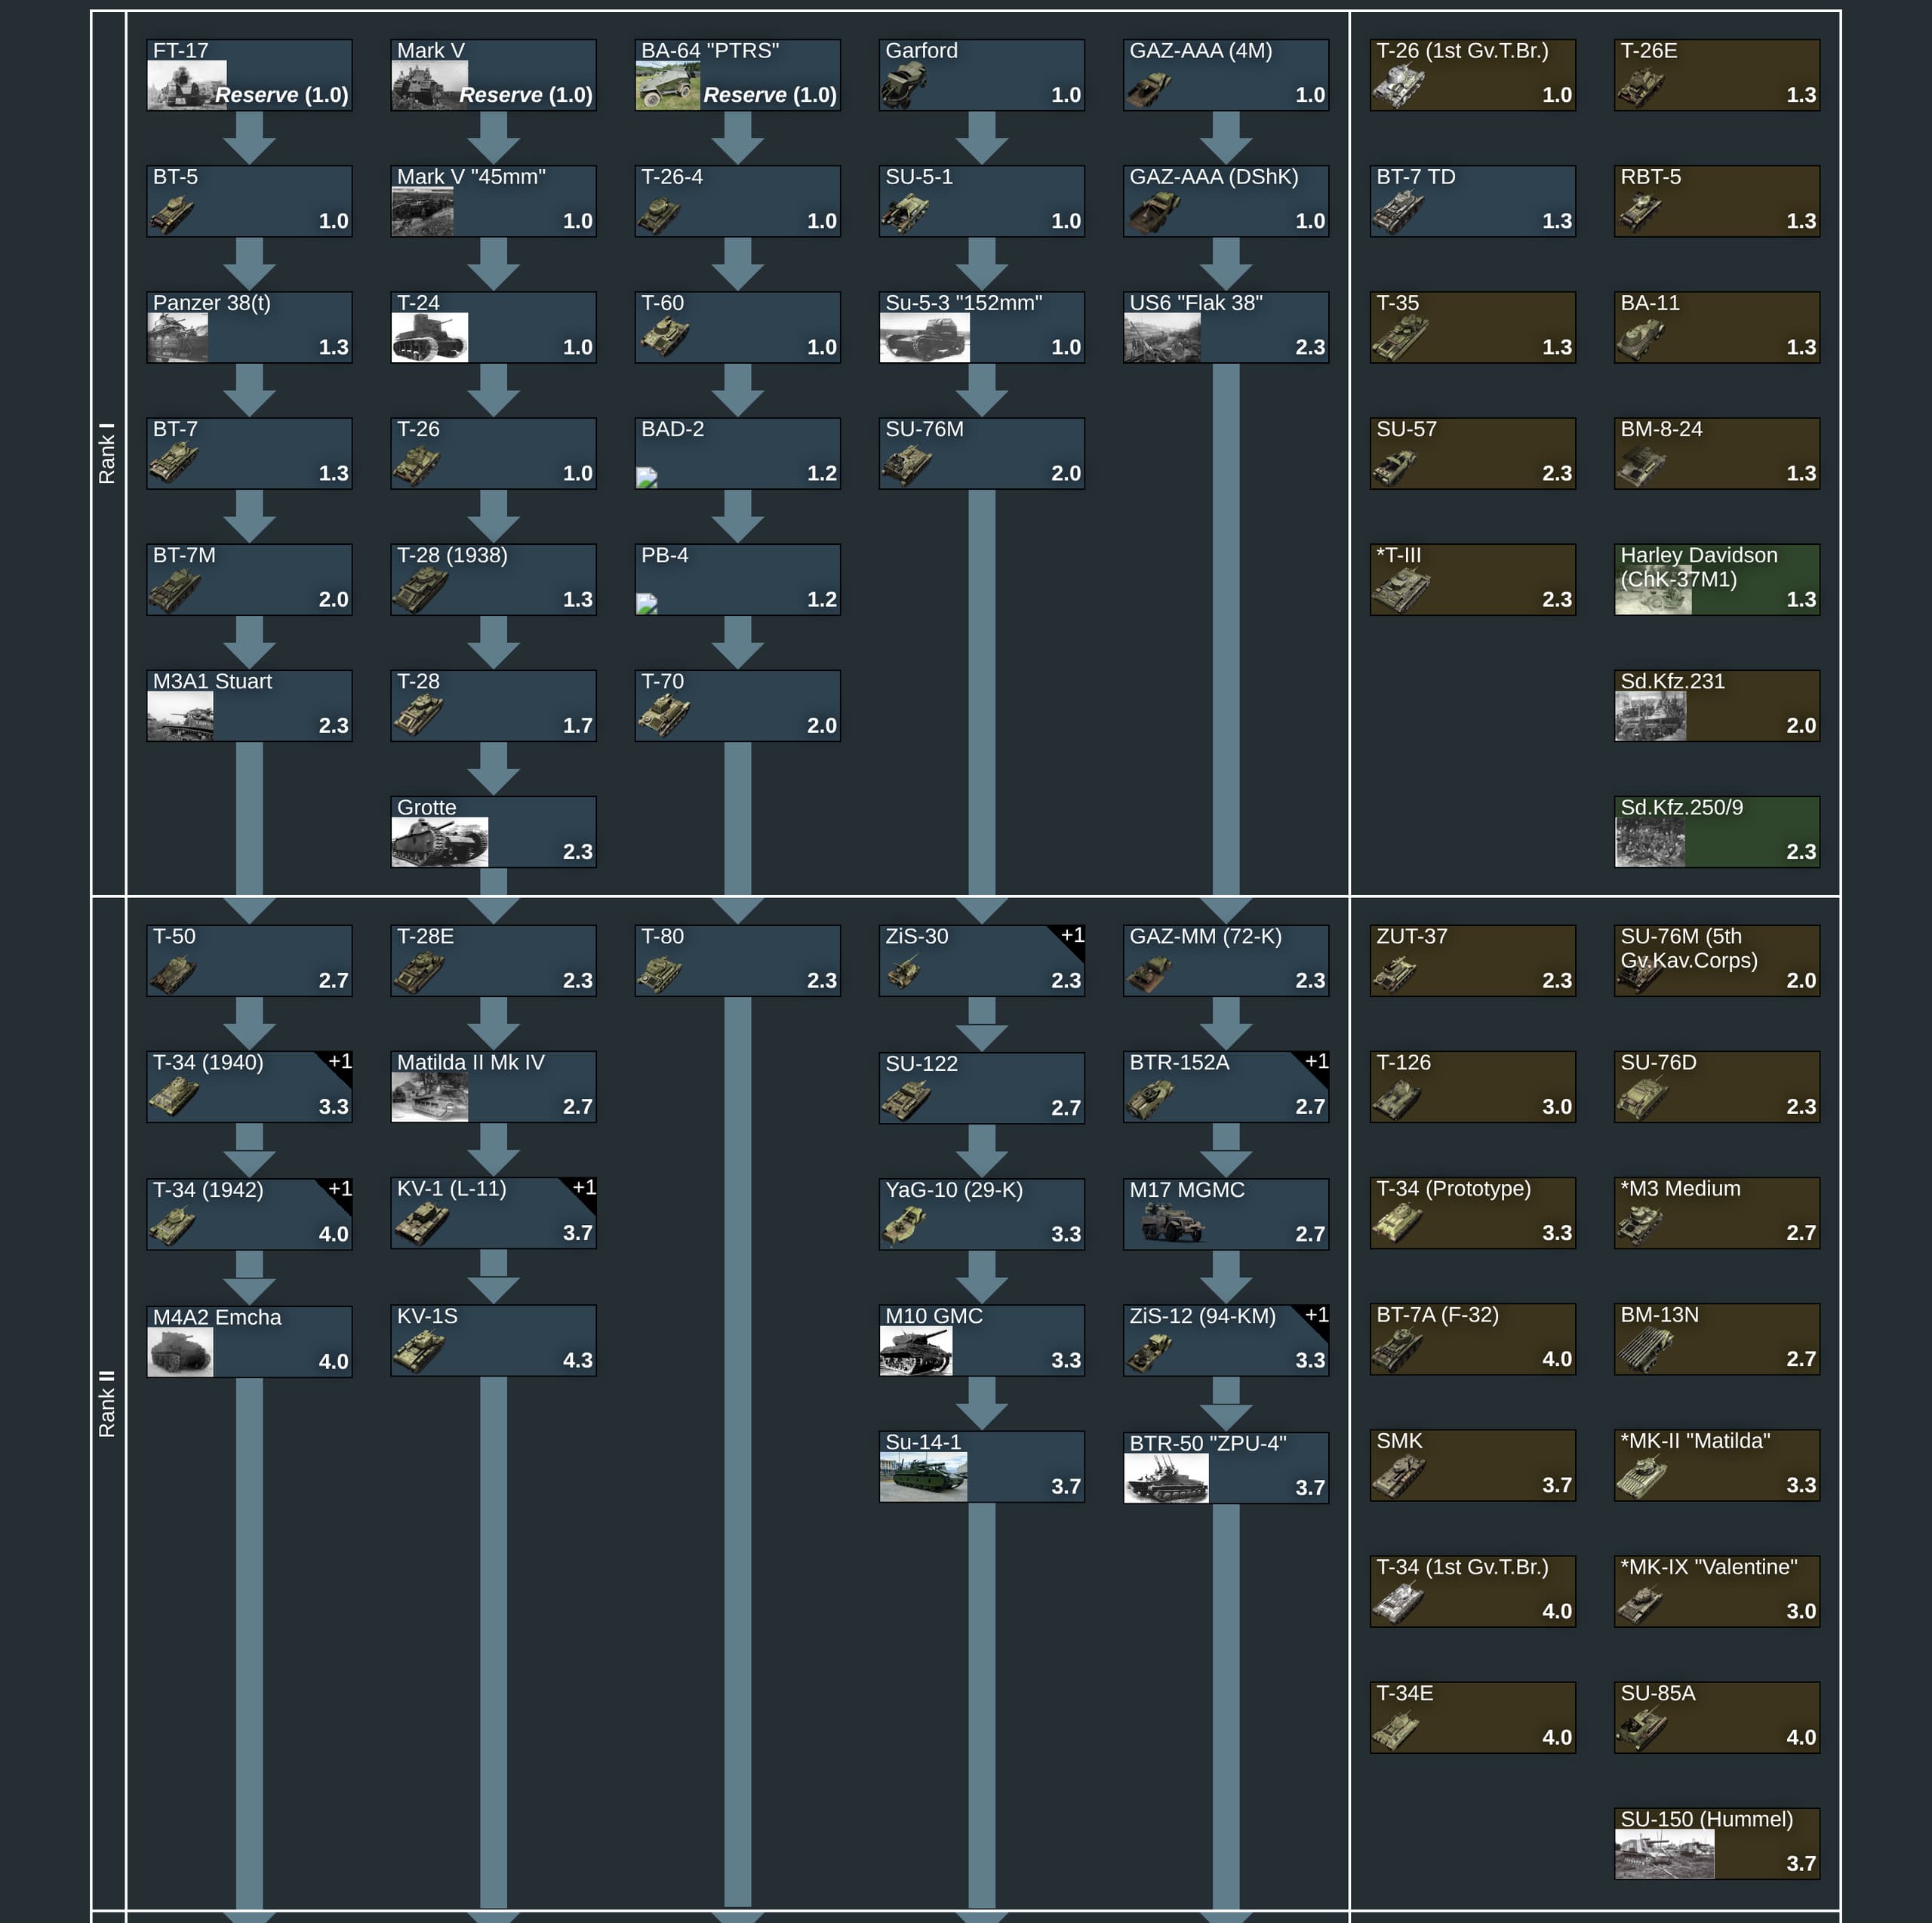
Task: Open the KV-1S tank card
Action: pyautogui.click(x=493, y=1340)
